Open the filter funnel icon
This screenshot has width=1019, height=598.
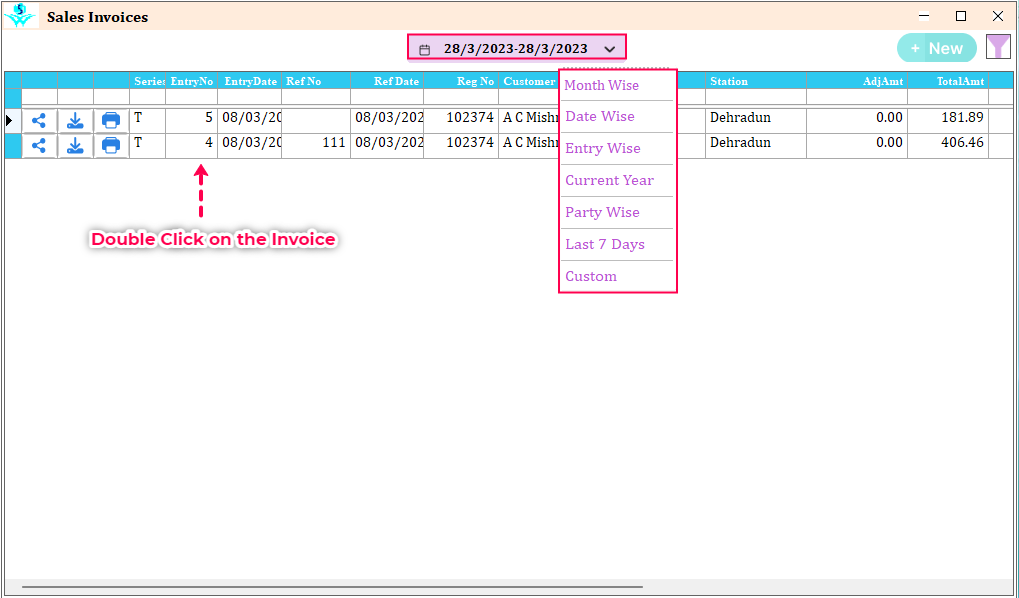[x=998, y=47]
